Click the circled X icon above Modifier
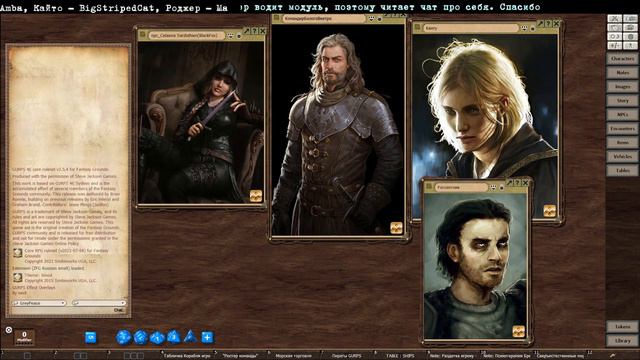Image resolution: width=640 pixels, height=360 pixels. pos(9,330)
